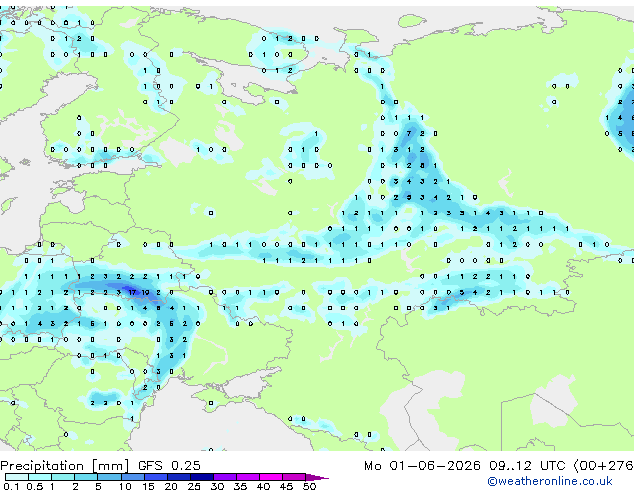Click the "0.1" legend label
Image resolution: width=634 pixels, height=490 pixels.
(12, 486)
